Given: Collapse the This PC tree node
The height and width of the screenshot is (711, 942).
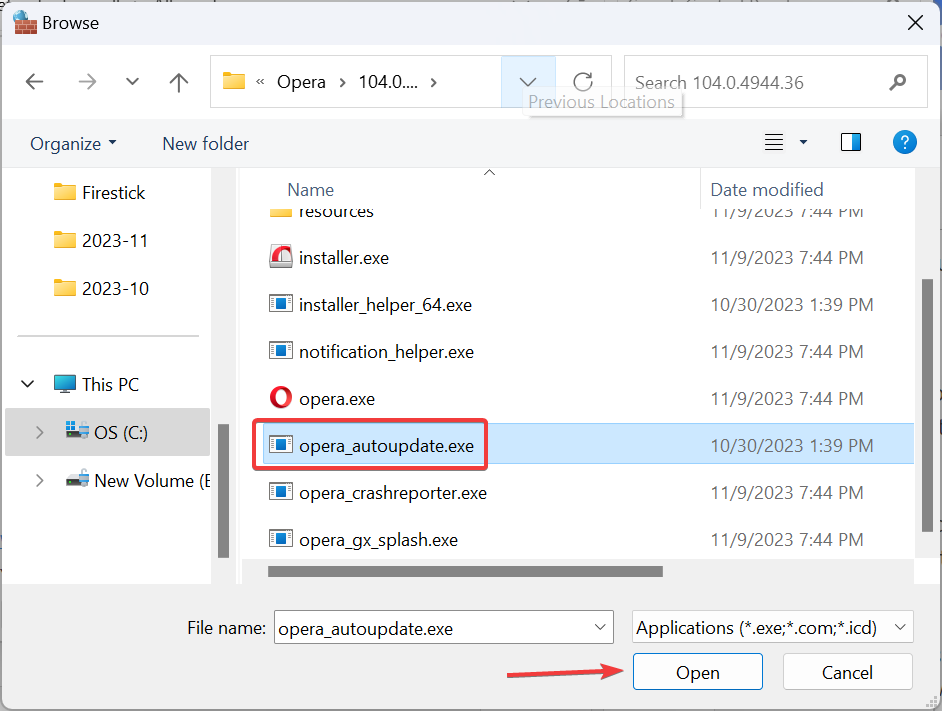Looking at the screenshot, I should pyautogui.click(x=28, y=384).
